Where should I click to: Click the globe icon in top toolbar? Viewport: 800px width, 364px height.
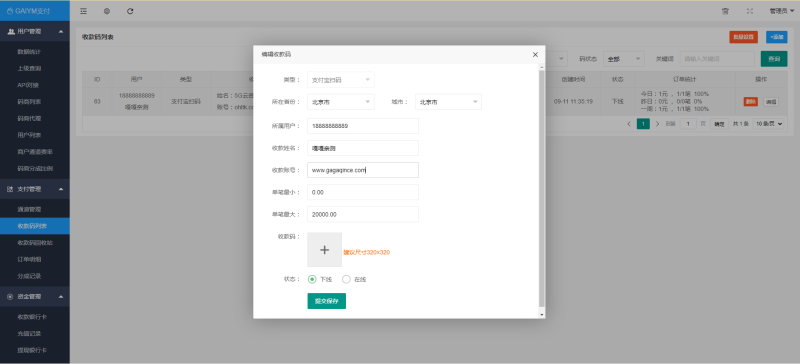107,11
